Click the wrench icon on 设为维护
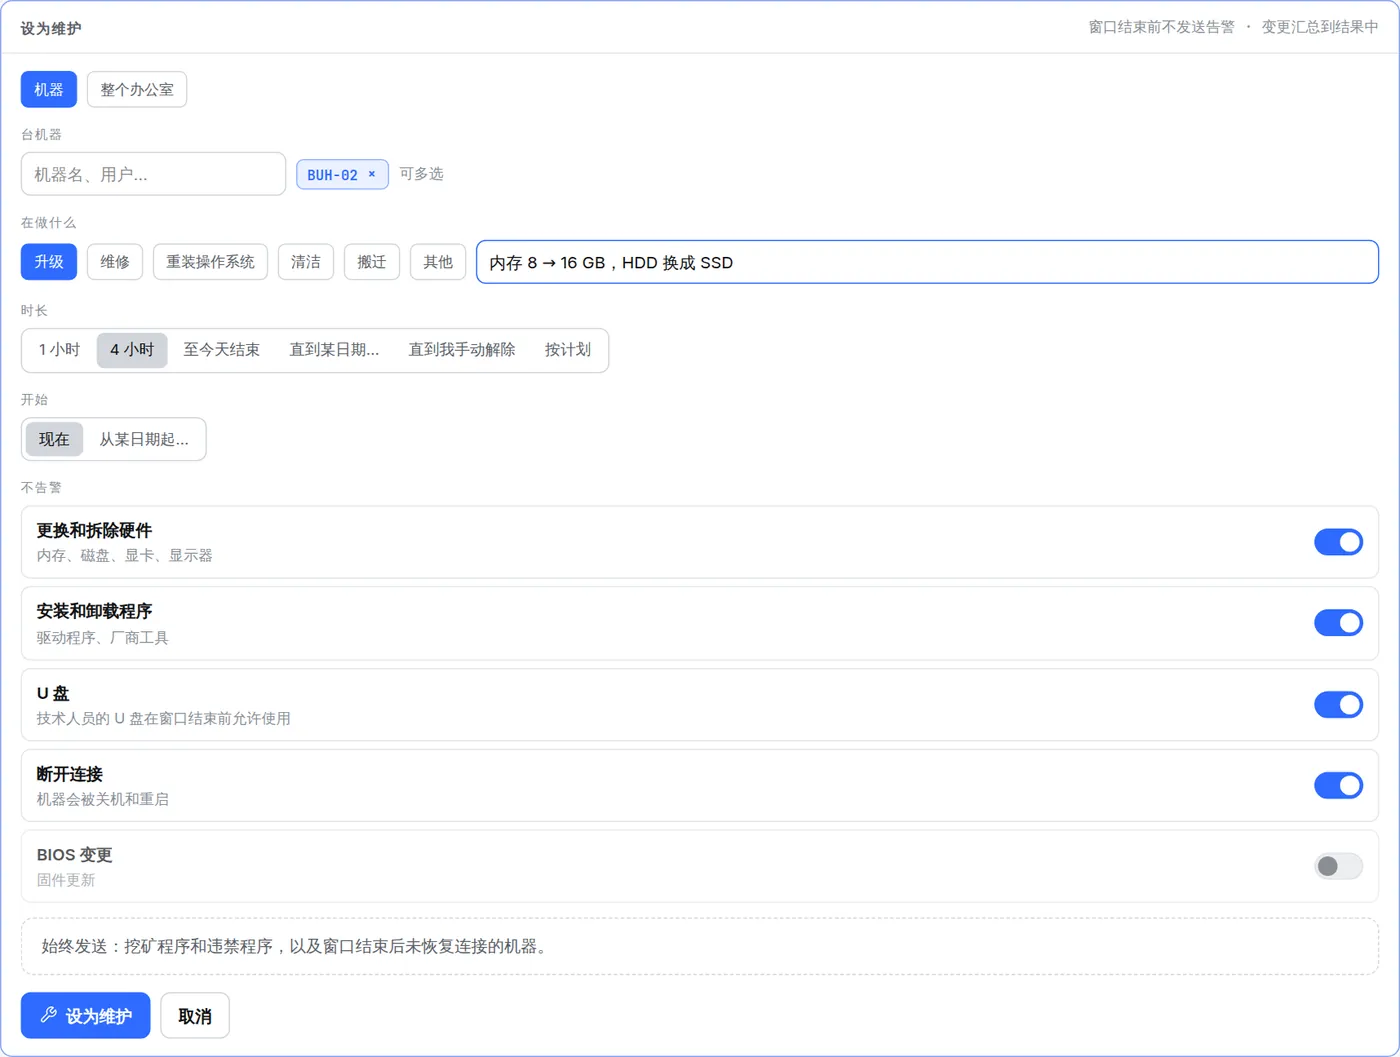Image resolution: width=1400 pixels, height=1057 pixels. 48,1015
